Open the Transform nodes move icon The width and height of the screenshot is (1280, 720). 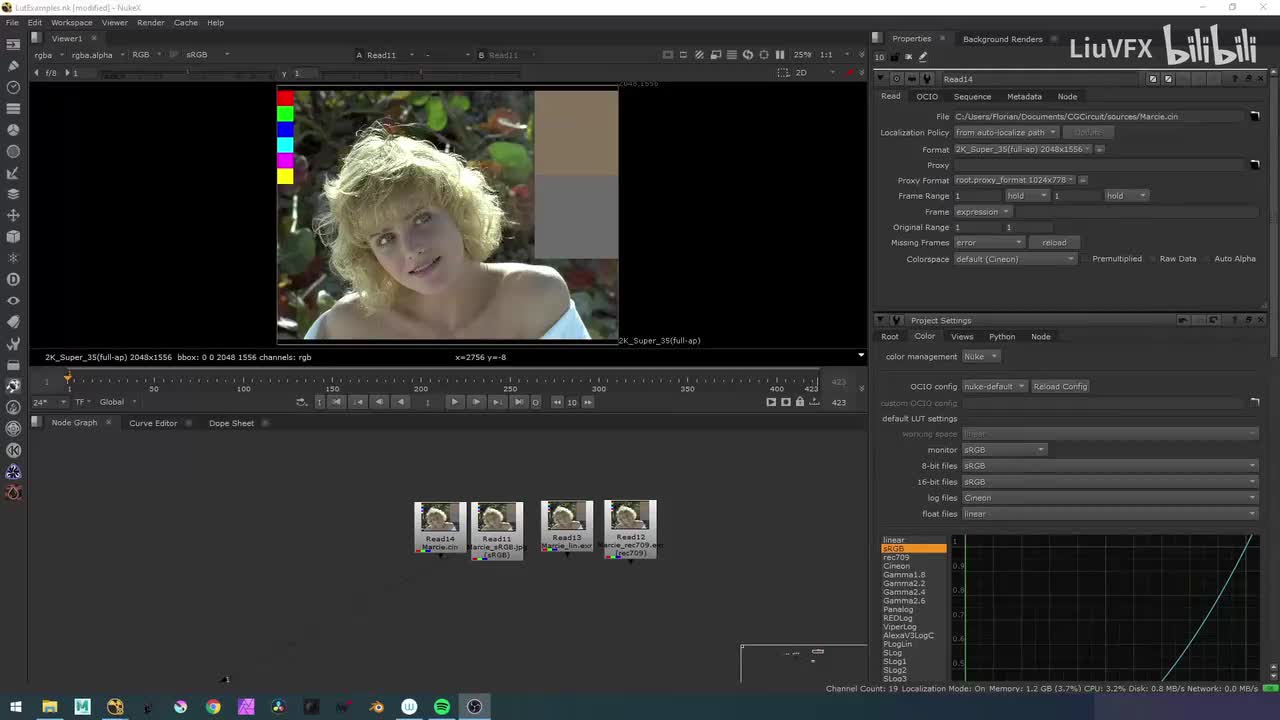(13, 215)
